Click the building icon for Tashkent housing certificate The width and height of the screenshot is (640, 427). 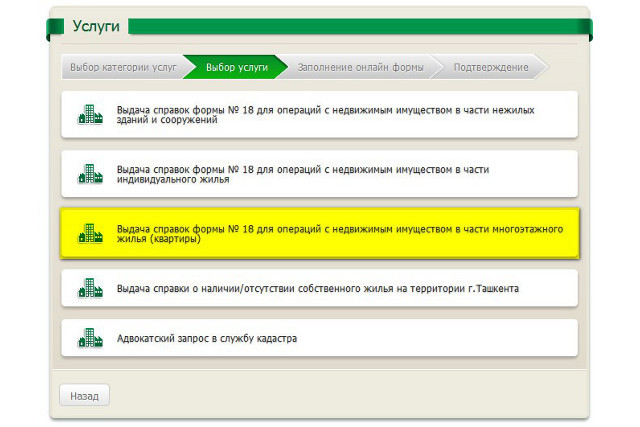(90, 289)
